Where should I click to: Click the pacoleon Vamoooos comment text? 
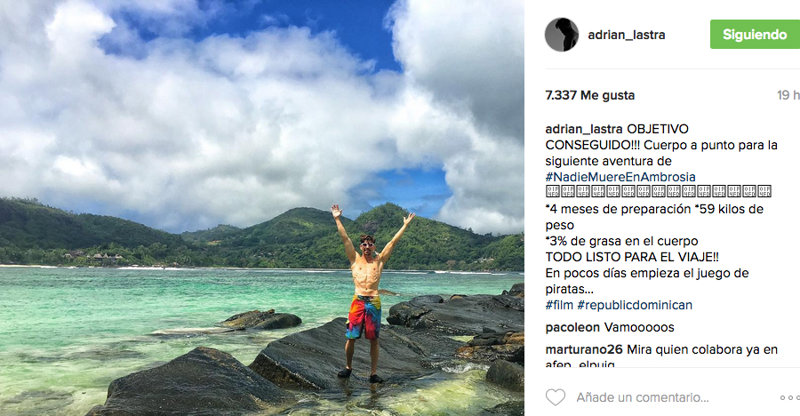645,327
